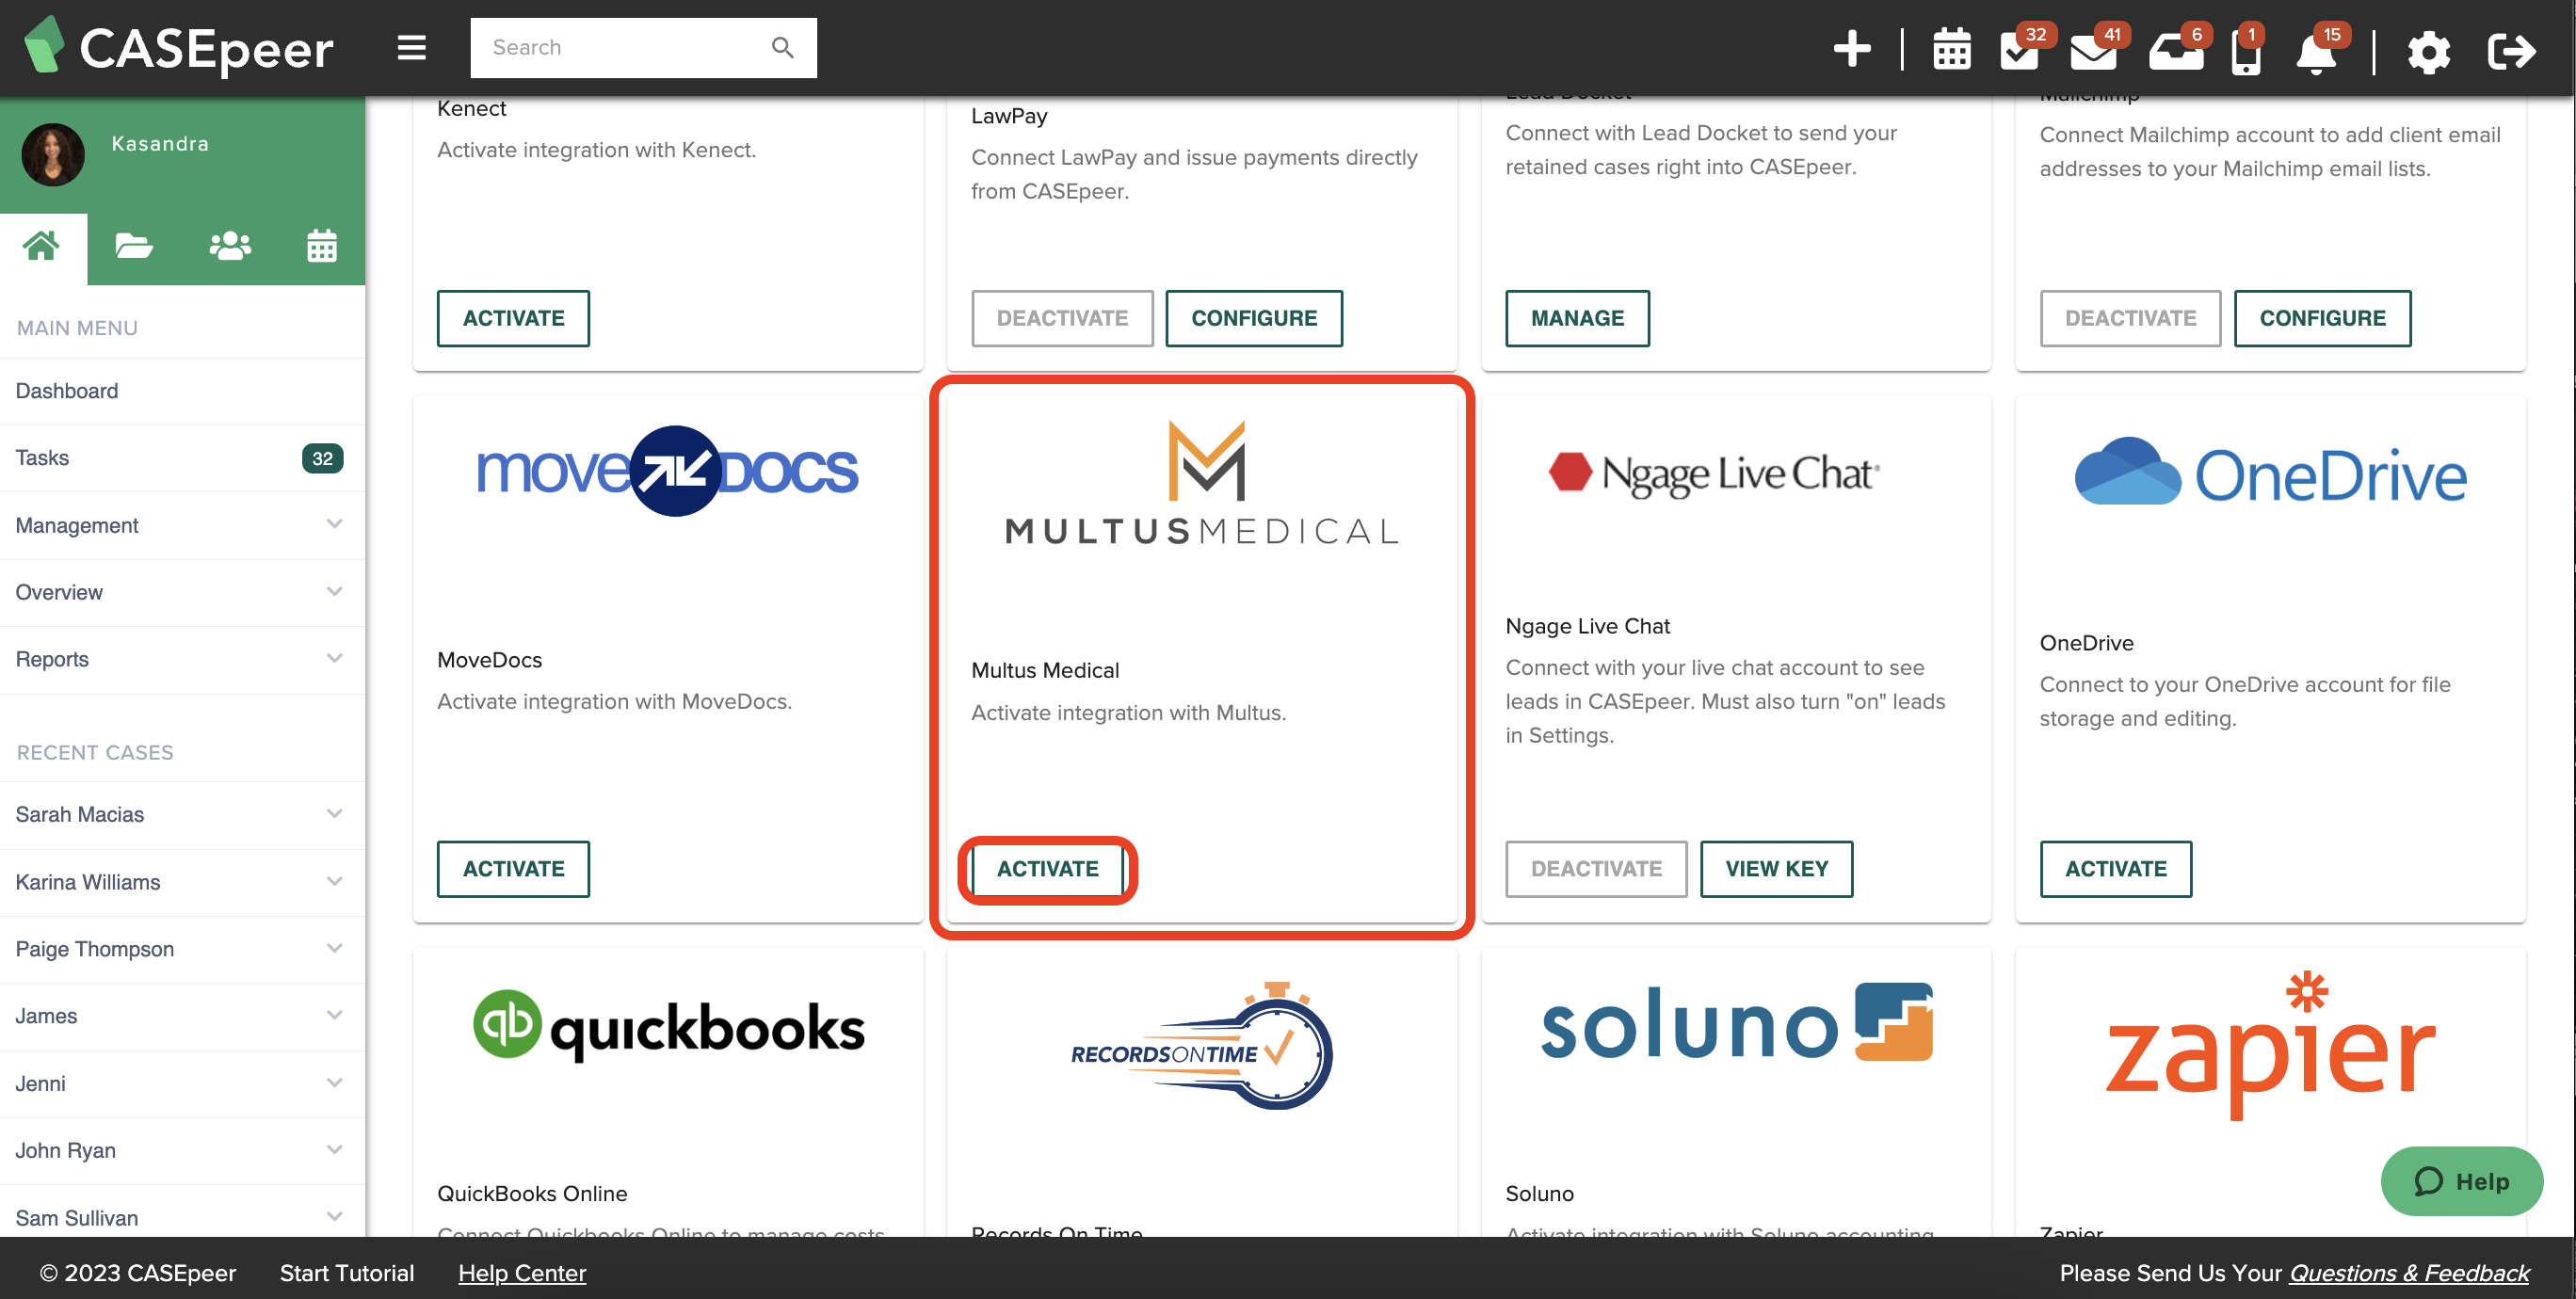The height and width of the screenshot is (1299, 2576).
Task: Click Kasandra's profile avatar
Action: click(x=53, y=155)
